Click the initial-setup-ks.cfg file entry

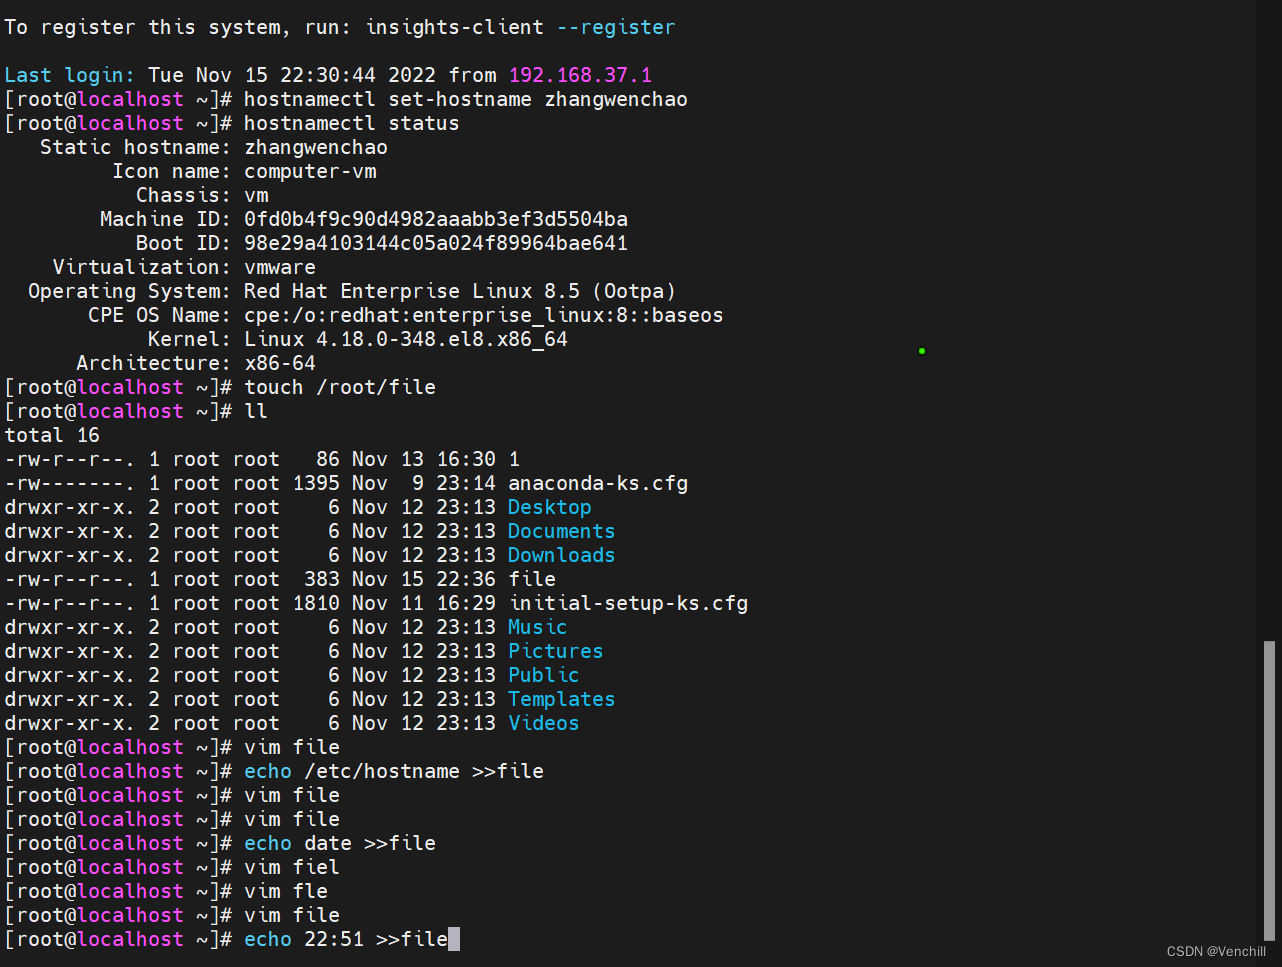(628, 603)
